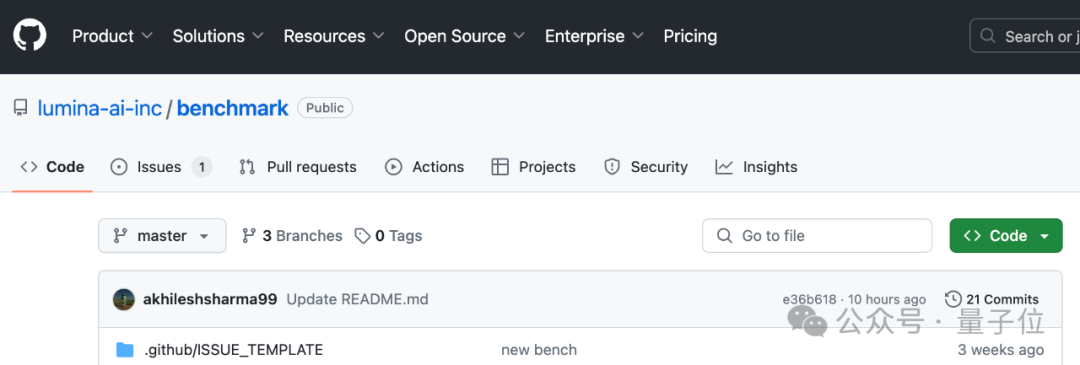Viewport: 1080px width, 365px height.
Task: Expand the Enterprise menu
Action: [594, 36]
